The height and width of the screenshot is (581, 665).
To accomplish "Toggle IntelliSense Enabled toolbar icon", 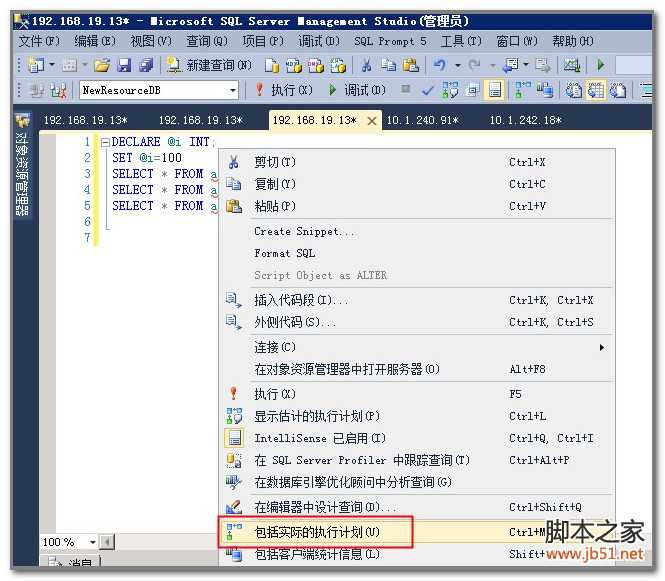I will click(x=495, y=90).
